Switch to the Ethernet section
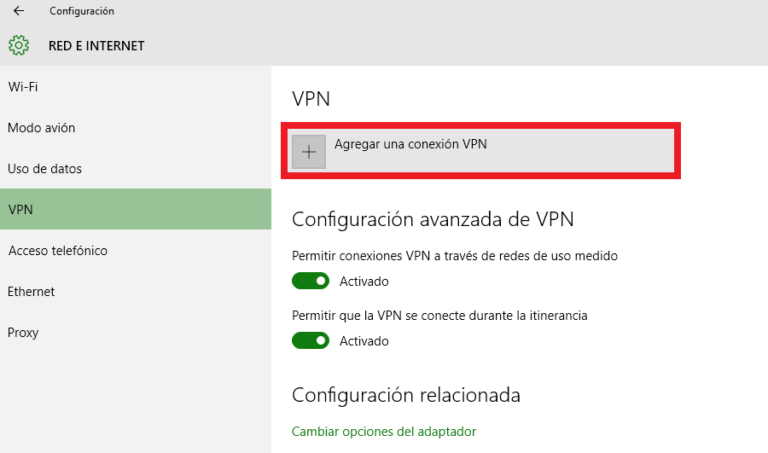Image resolution: width=768 pixels, height=453 pixels. pyautogui.click(x=31, y=292)
